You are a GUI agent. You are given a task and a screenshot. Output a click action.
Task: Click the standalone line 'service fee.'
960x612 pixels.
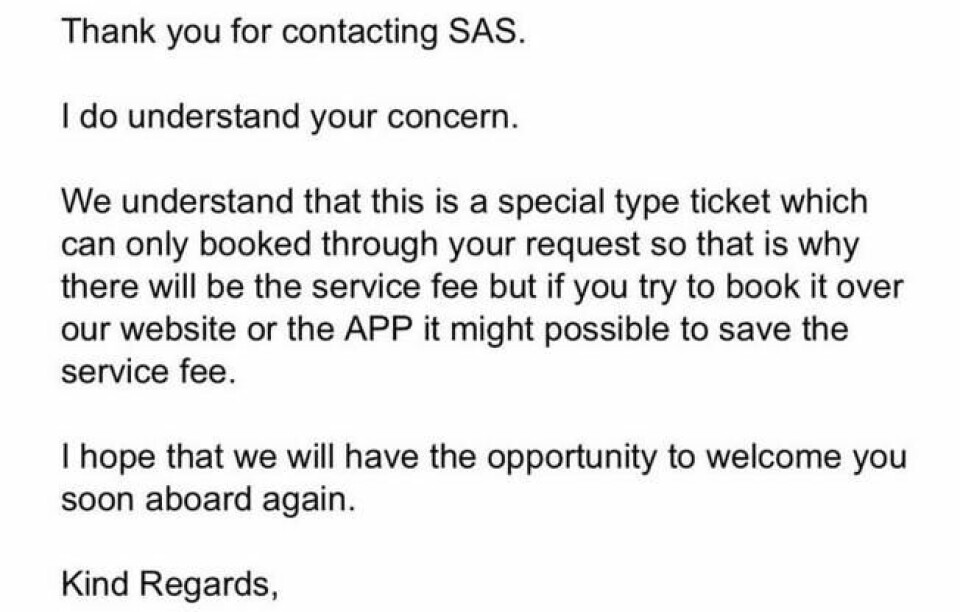(149, 372)
